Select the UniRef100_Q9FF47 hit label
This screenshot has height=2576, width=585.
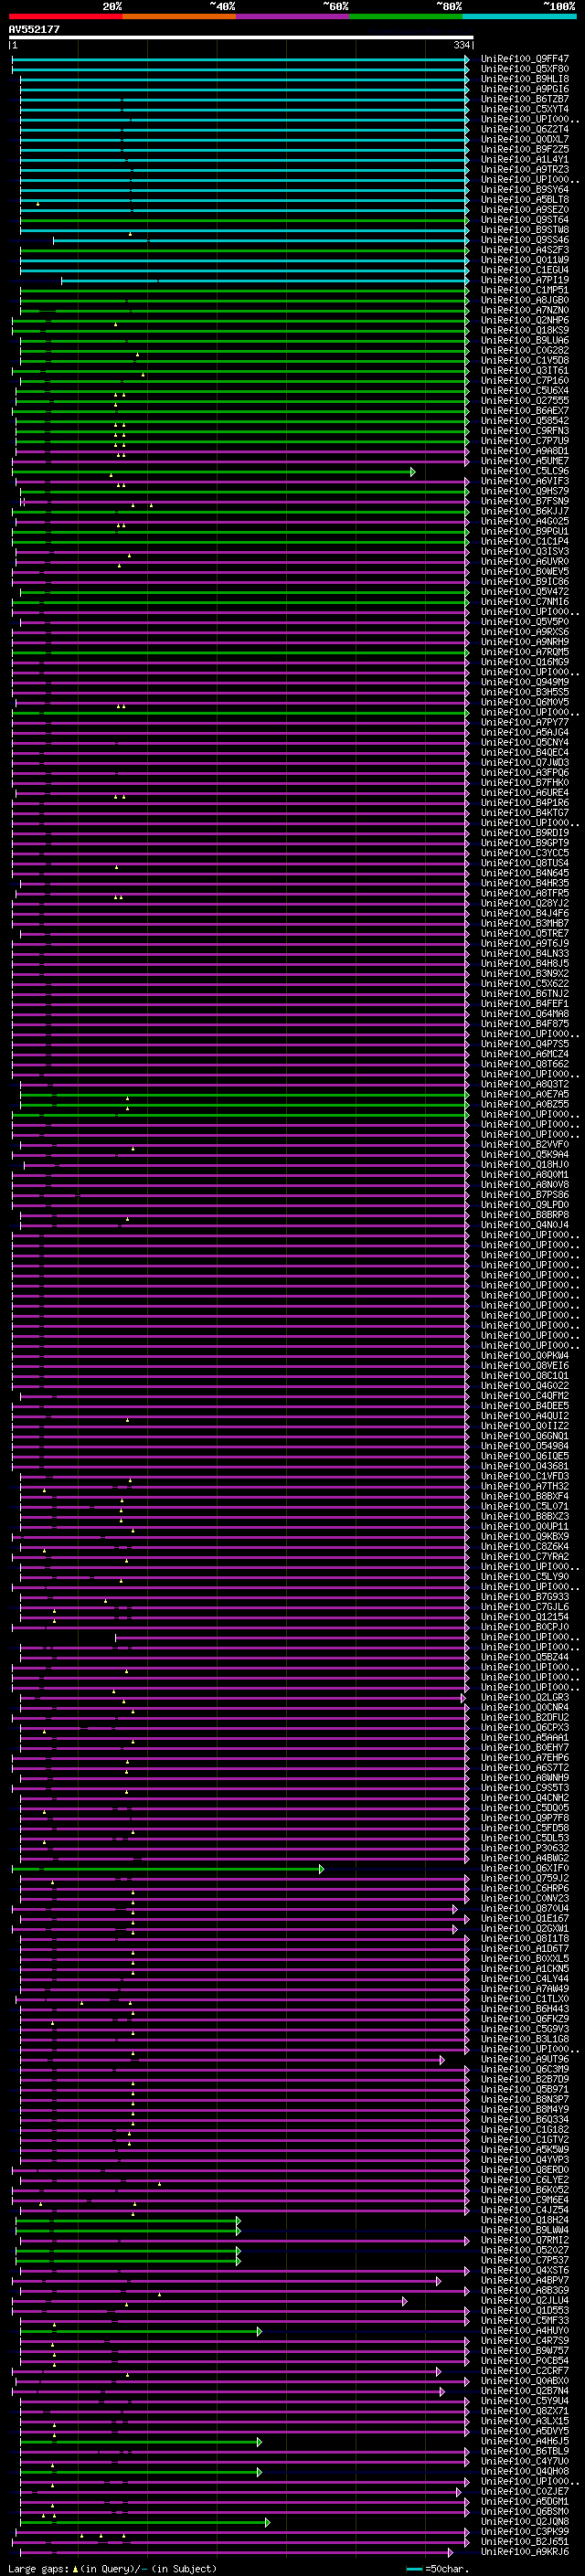[x=525, y=59]
